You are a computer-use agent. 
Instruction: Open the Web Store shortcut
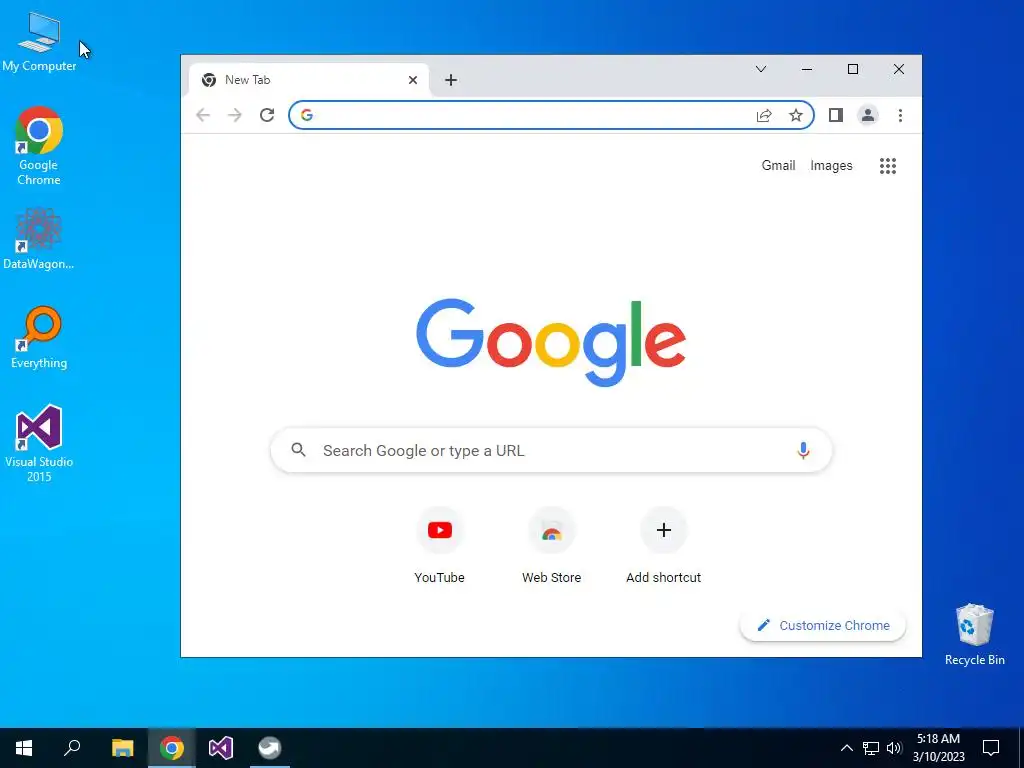[x=551, y=547]
